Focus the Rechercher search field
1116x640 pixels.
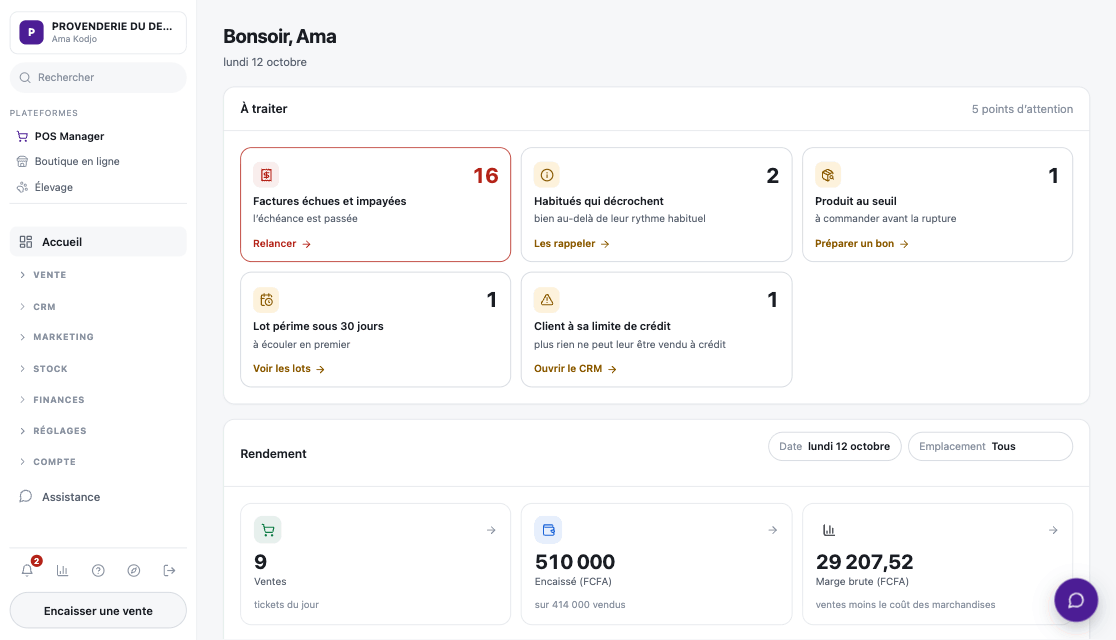click(x=98, y=78)
